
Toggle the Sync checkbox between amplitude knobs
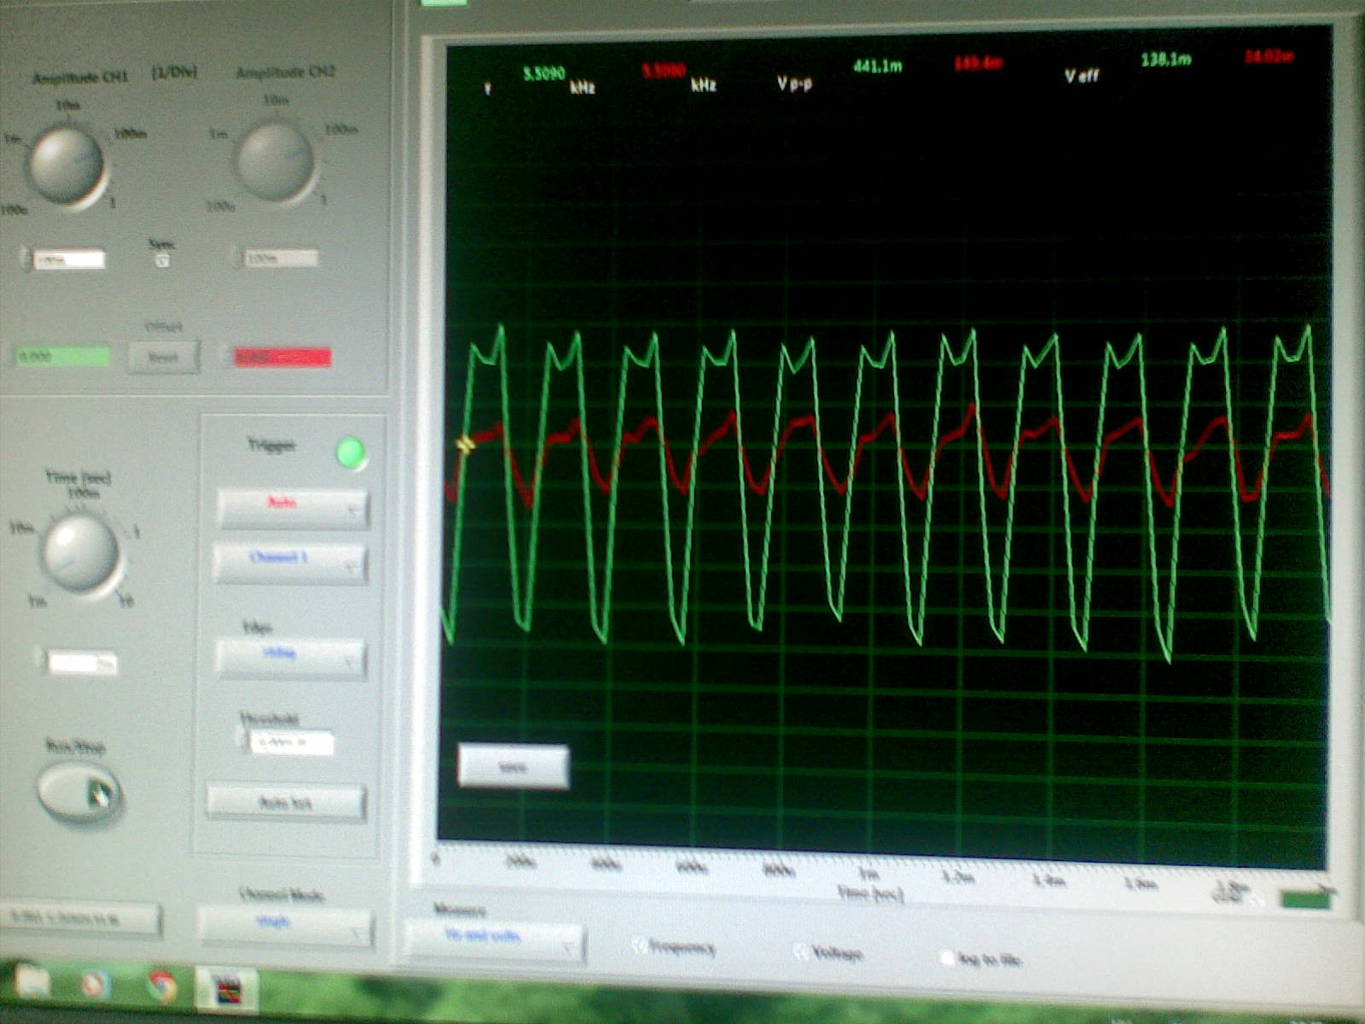[161, 260]
